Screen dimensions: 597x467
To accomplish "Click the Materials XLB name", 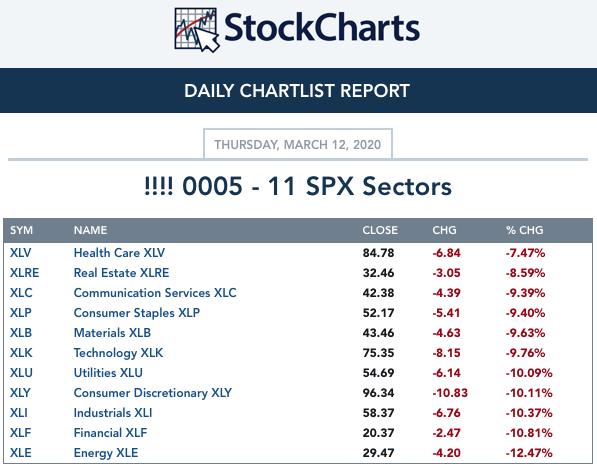I will point(112,333).
